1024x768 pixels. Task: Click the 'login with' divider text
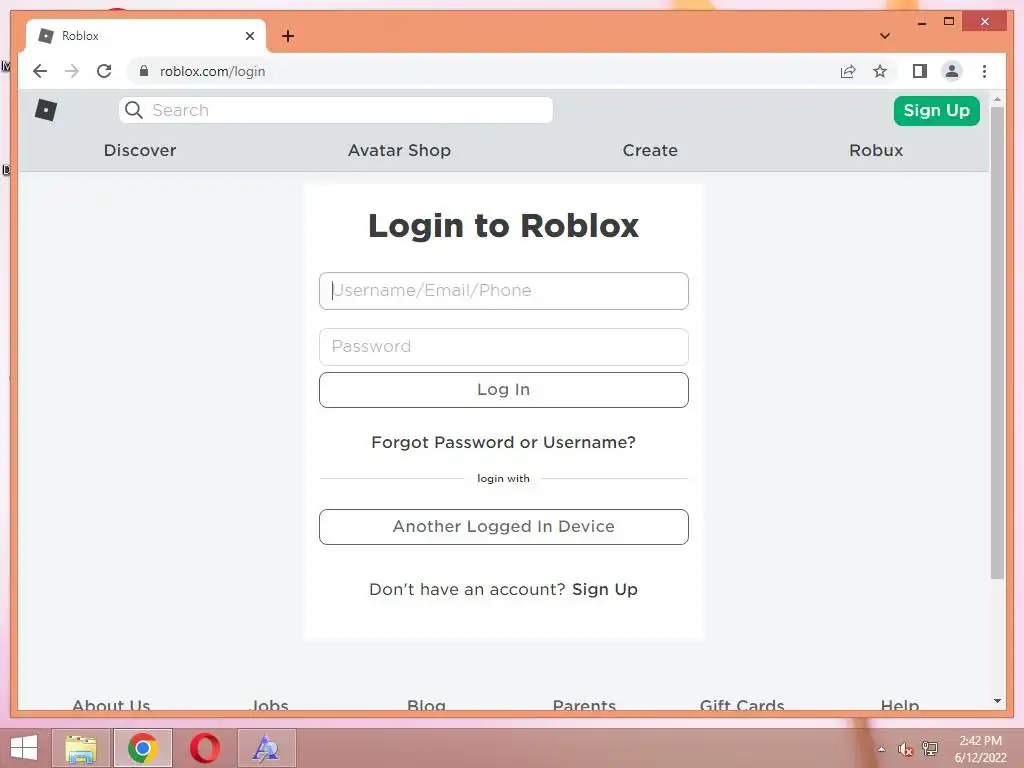pyautogui.click(x=504, y=479)
